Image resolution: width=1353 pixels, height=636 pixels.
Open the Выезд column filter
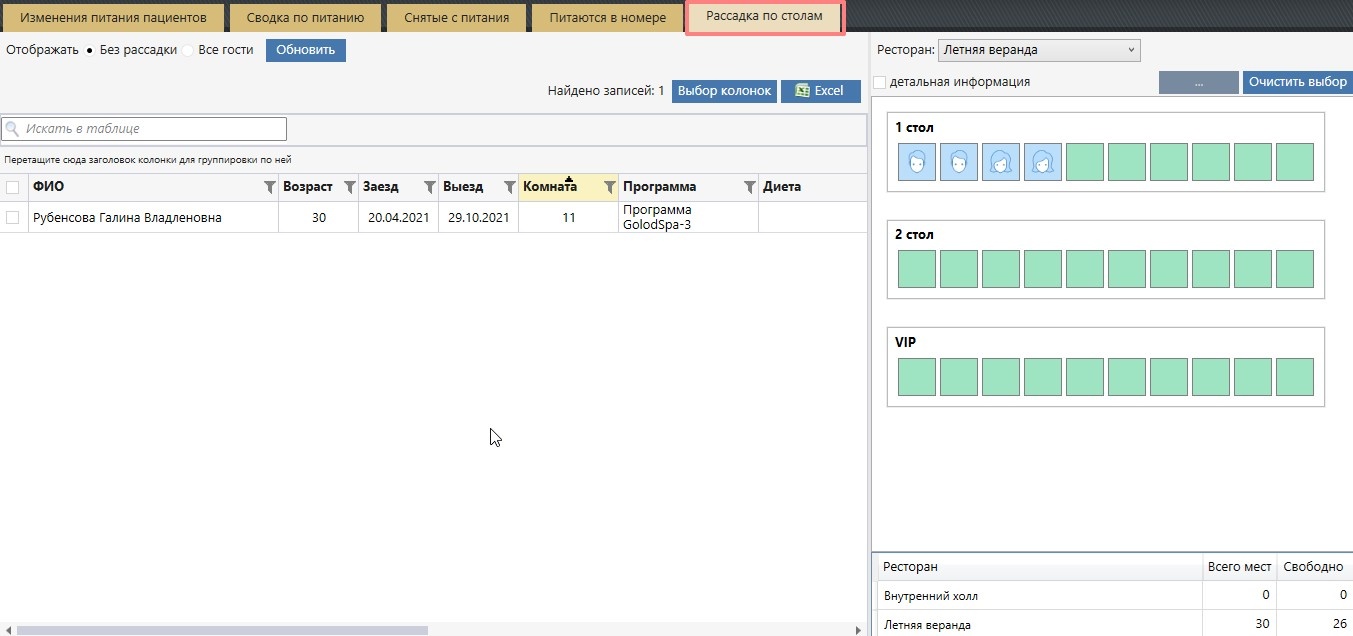pos(509,187)
